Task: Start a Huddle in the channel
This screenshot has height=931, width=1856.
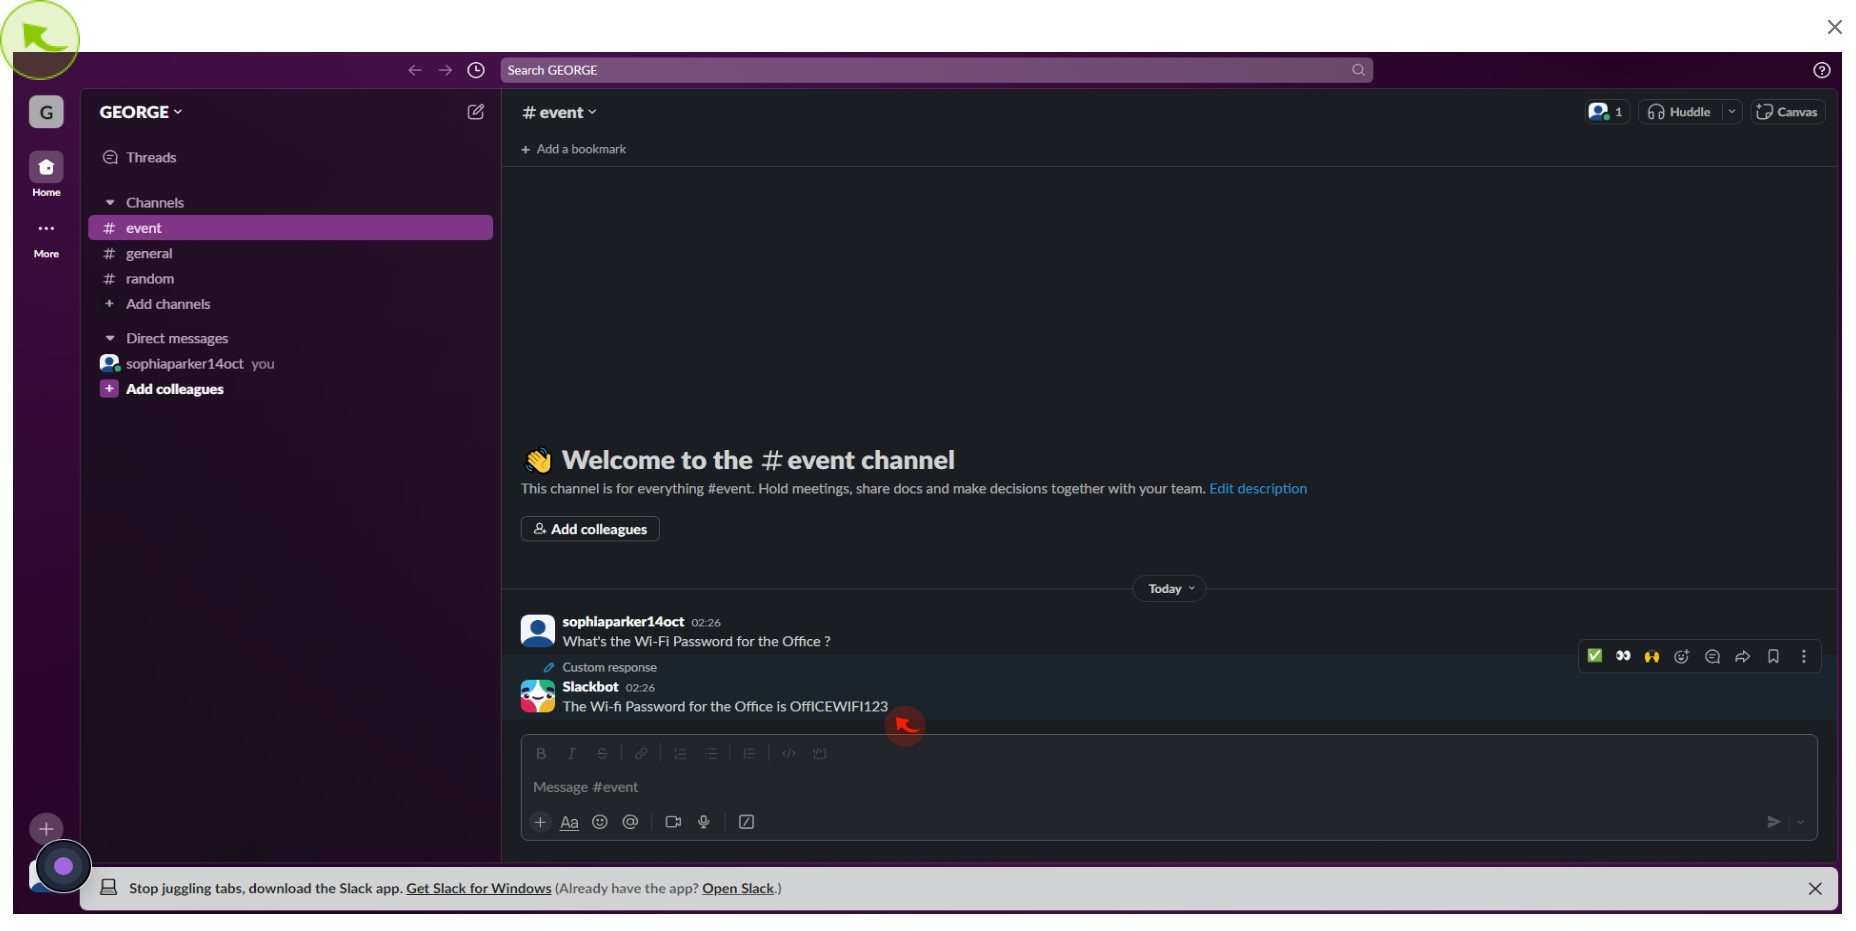Action: point(1680,112)
